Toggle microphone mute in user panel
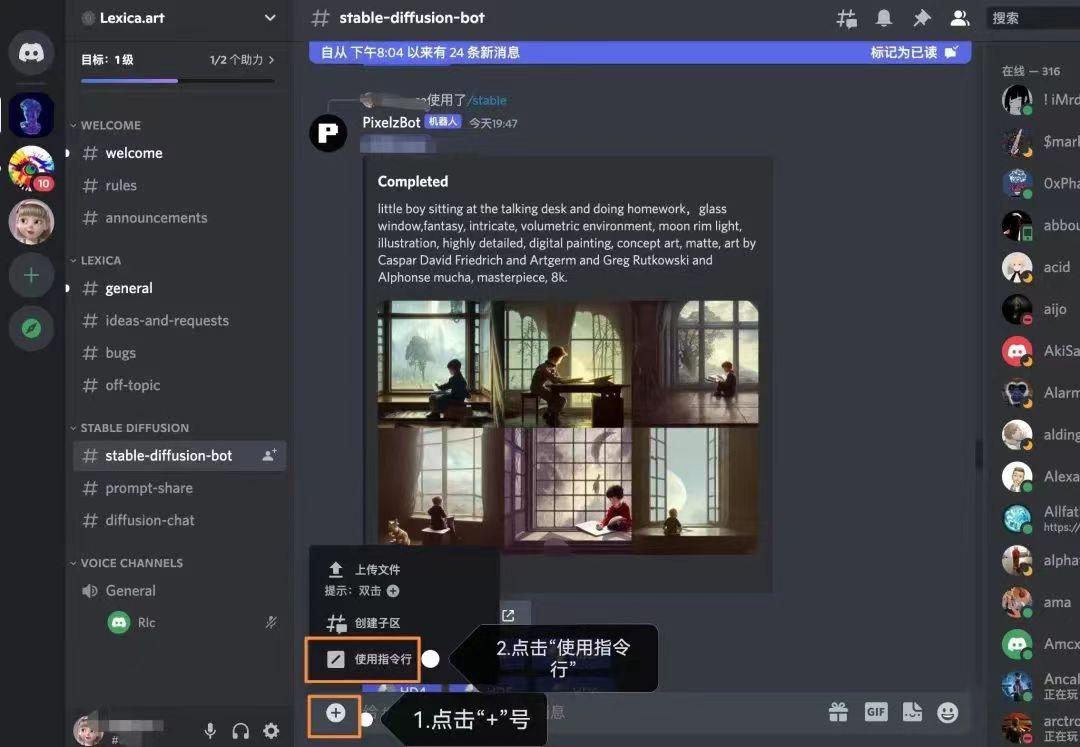This screenshot has height=747, width=1080. coord(210,730)
